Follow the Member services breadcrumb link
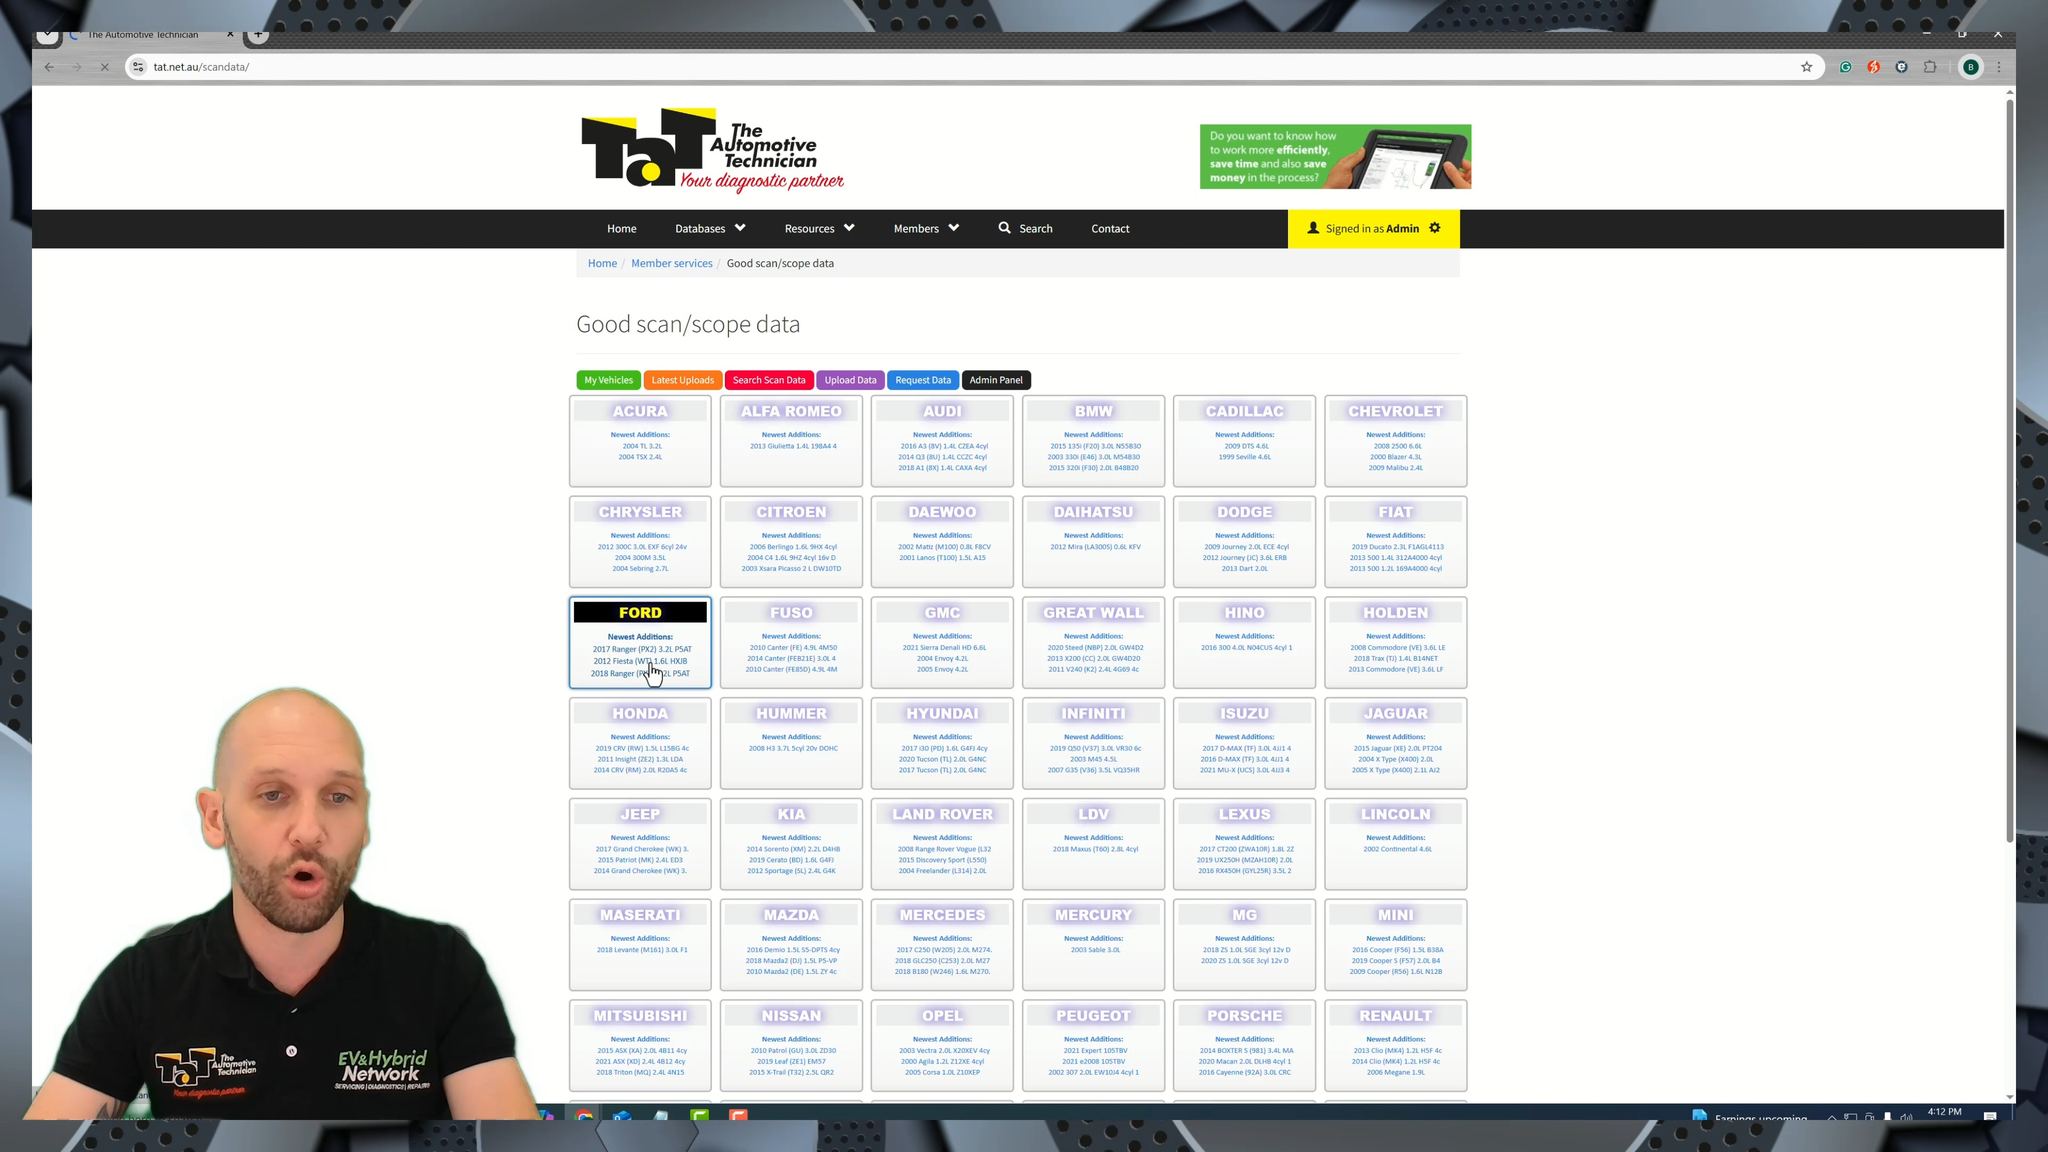 click(x=671, y=263)
